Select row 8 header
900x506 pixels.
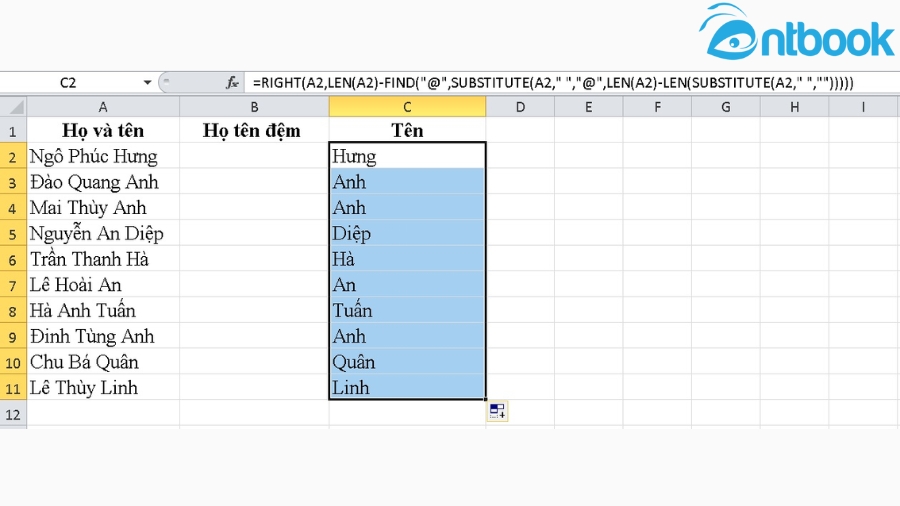[13, 310]
